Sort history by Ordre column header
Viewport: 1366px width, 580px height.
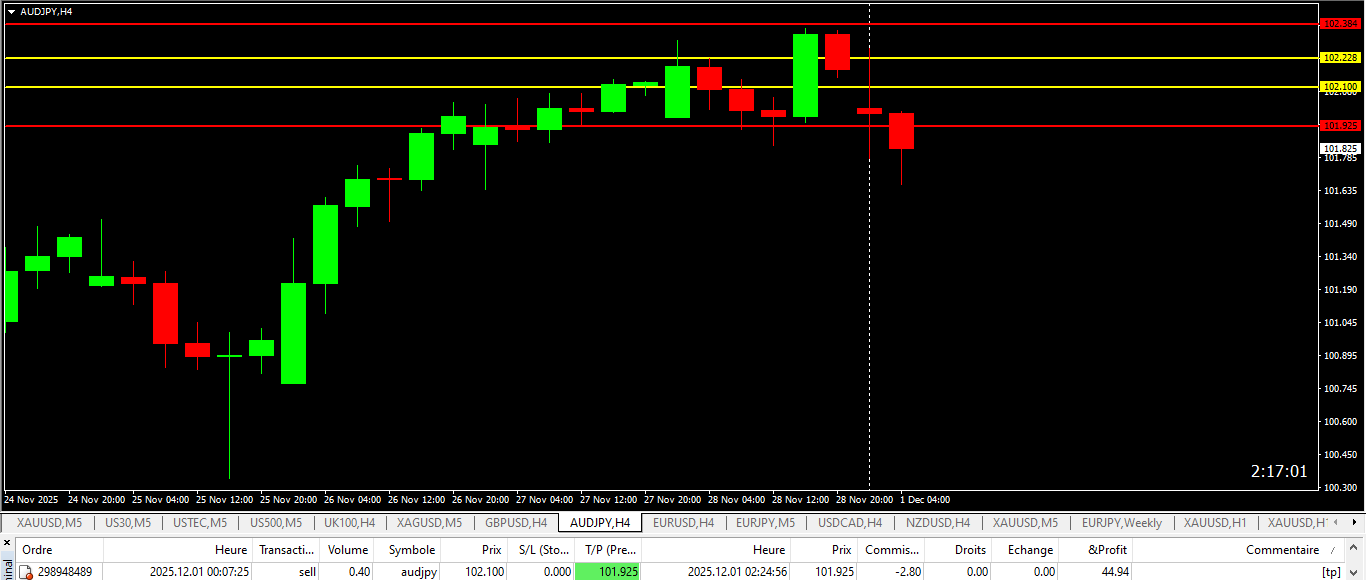tap(60, 550)
